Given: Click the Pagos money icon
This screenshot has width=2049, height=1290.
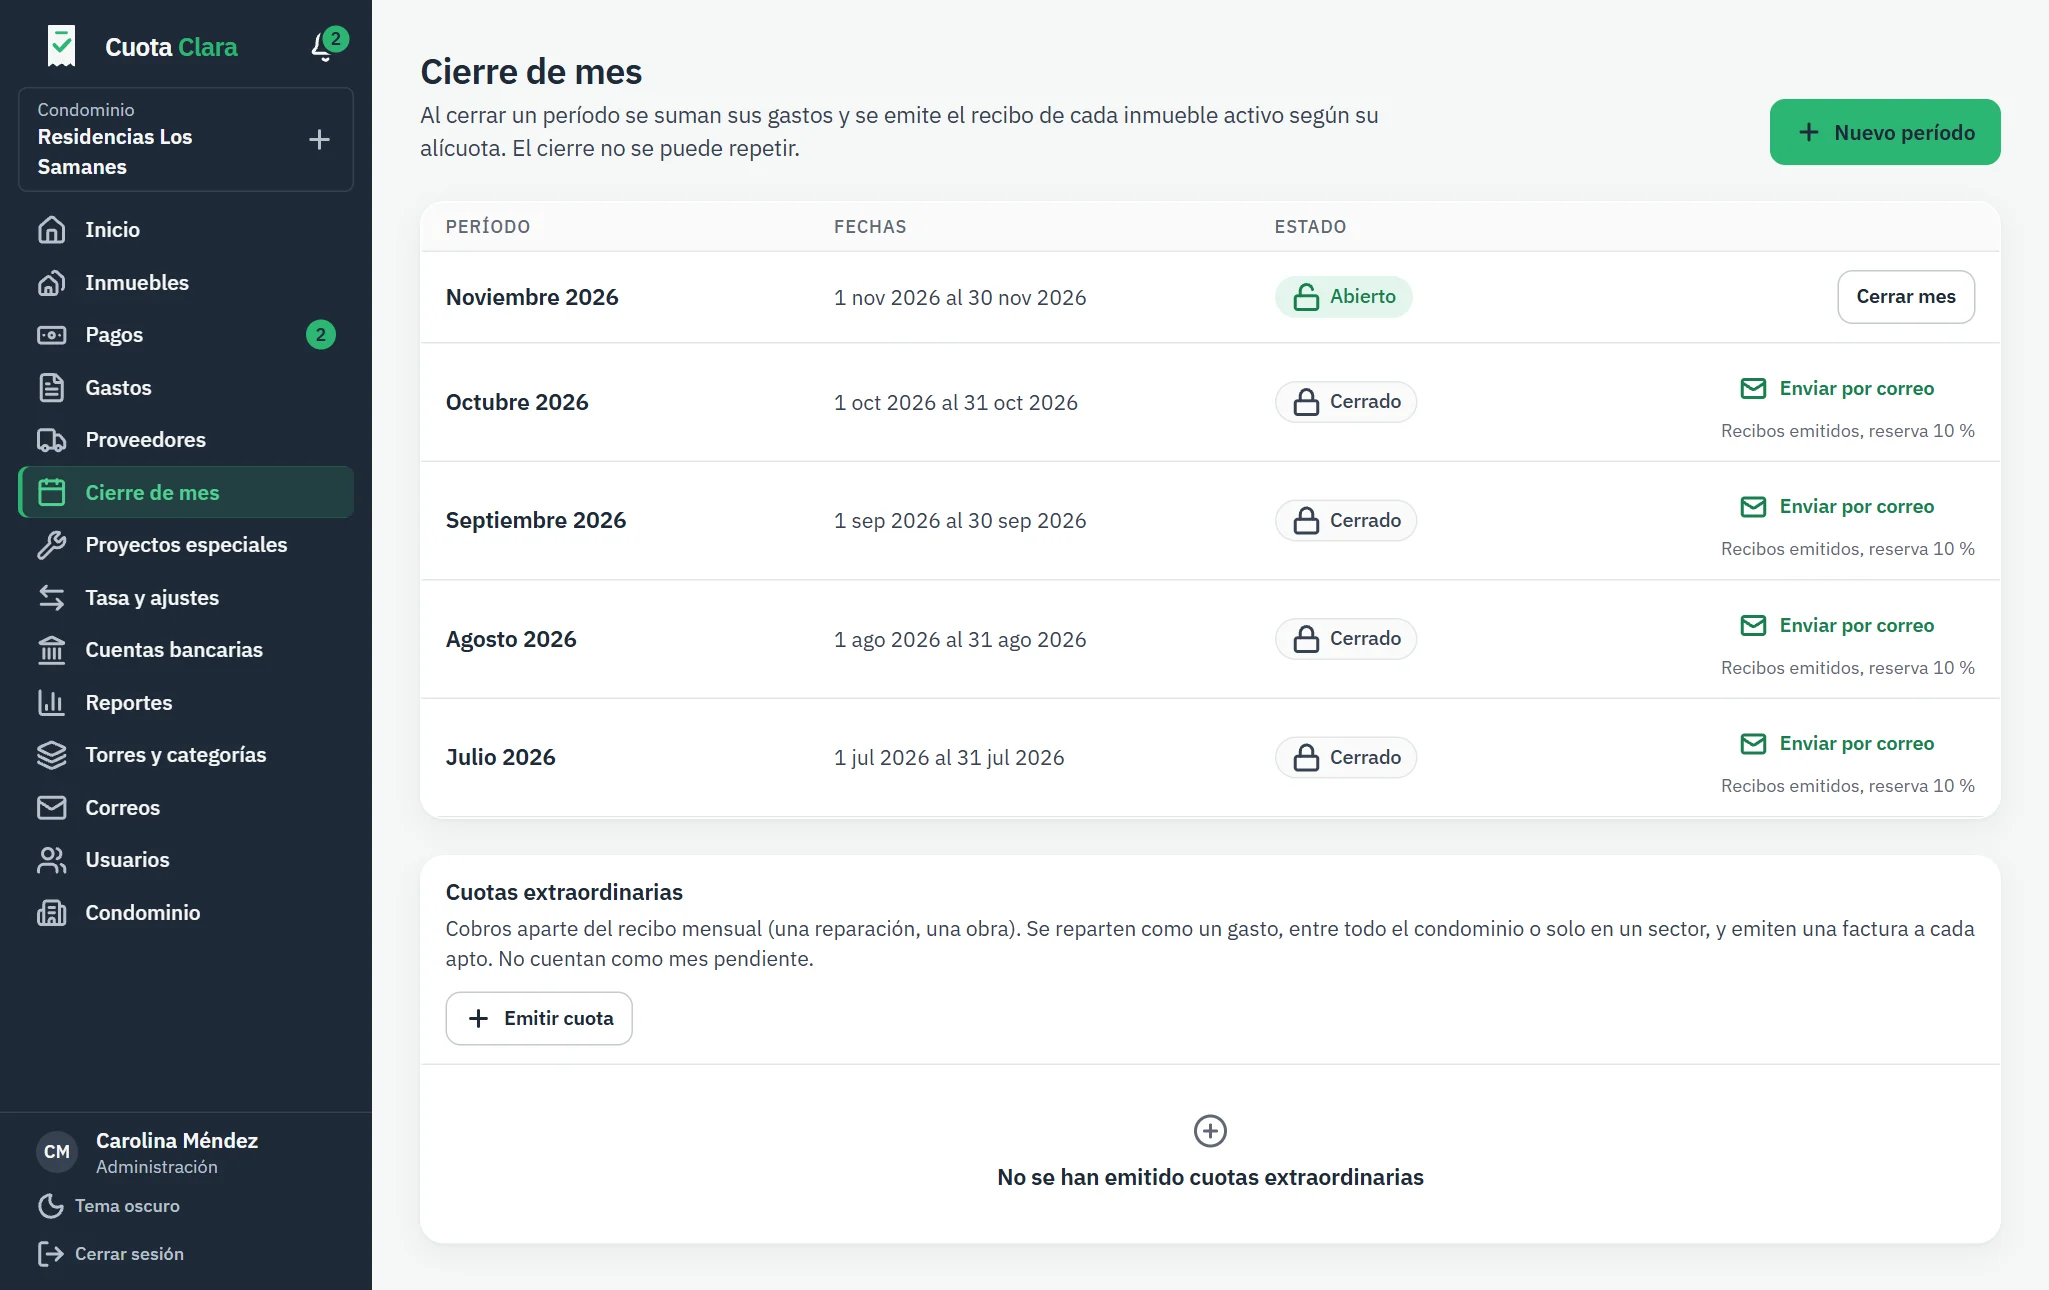Looking at the screenshot, I should (52, 335).
